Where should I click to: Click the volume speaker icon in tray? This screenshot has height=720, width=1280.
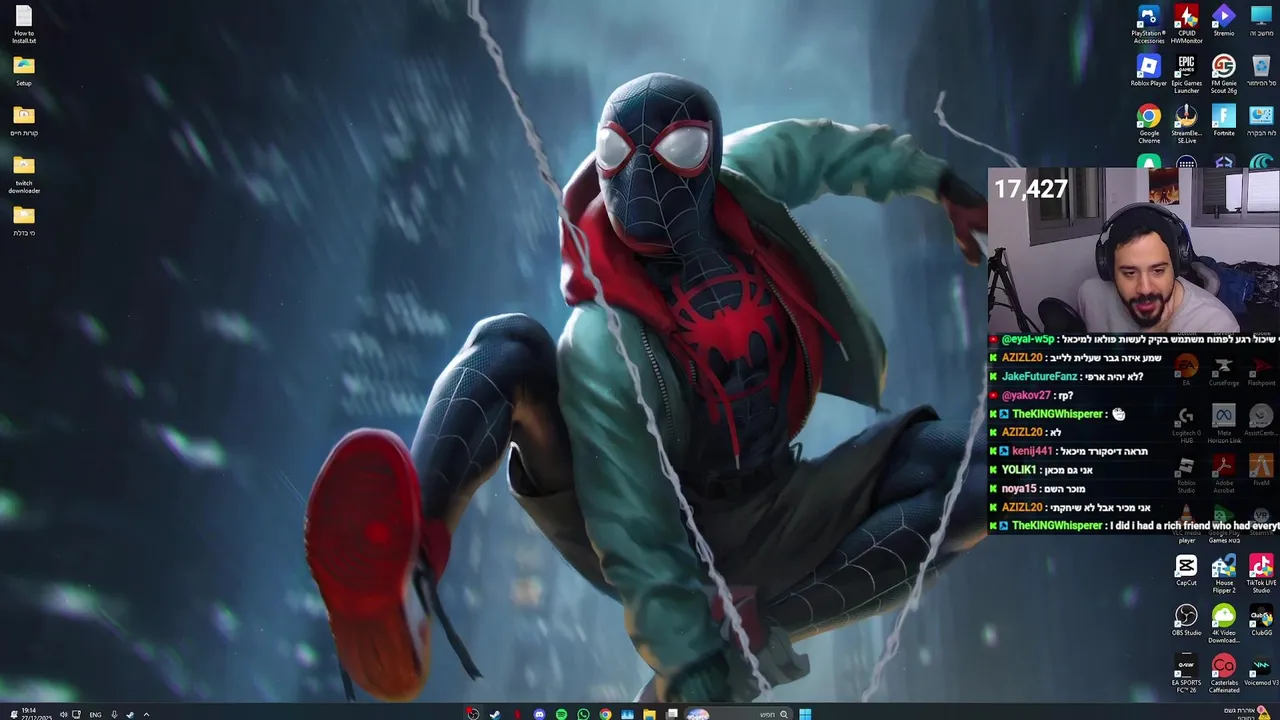pyautogui.click(x=63, y=714)
